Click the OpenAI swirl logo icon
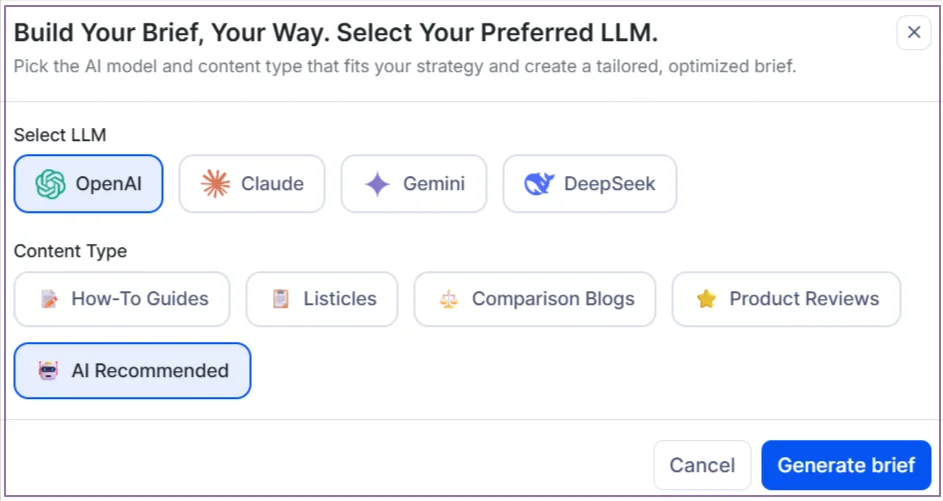943x501 pixels. coord(50,184)
